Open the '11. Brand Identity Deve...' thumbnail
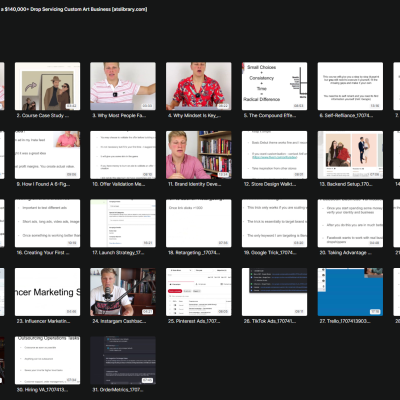 click(x=199, y=155)
